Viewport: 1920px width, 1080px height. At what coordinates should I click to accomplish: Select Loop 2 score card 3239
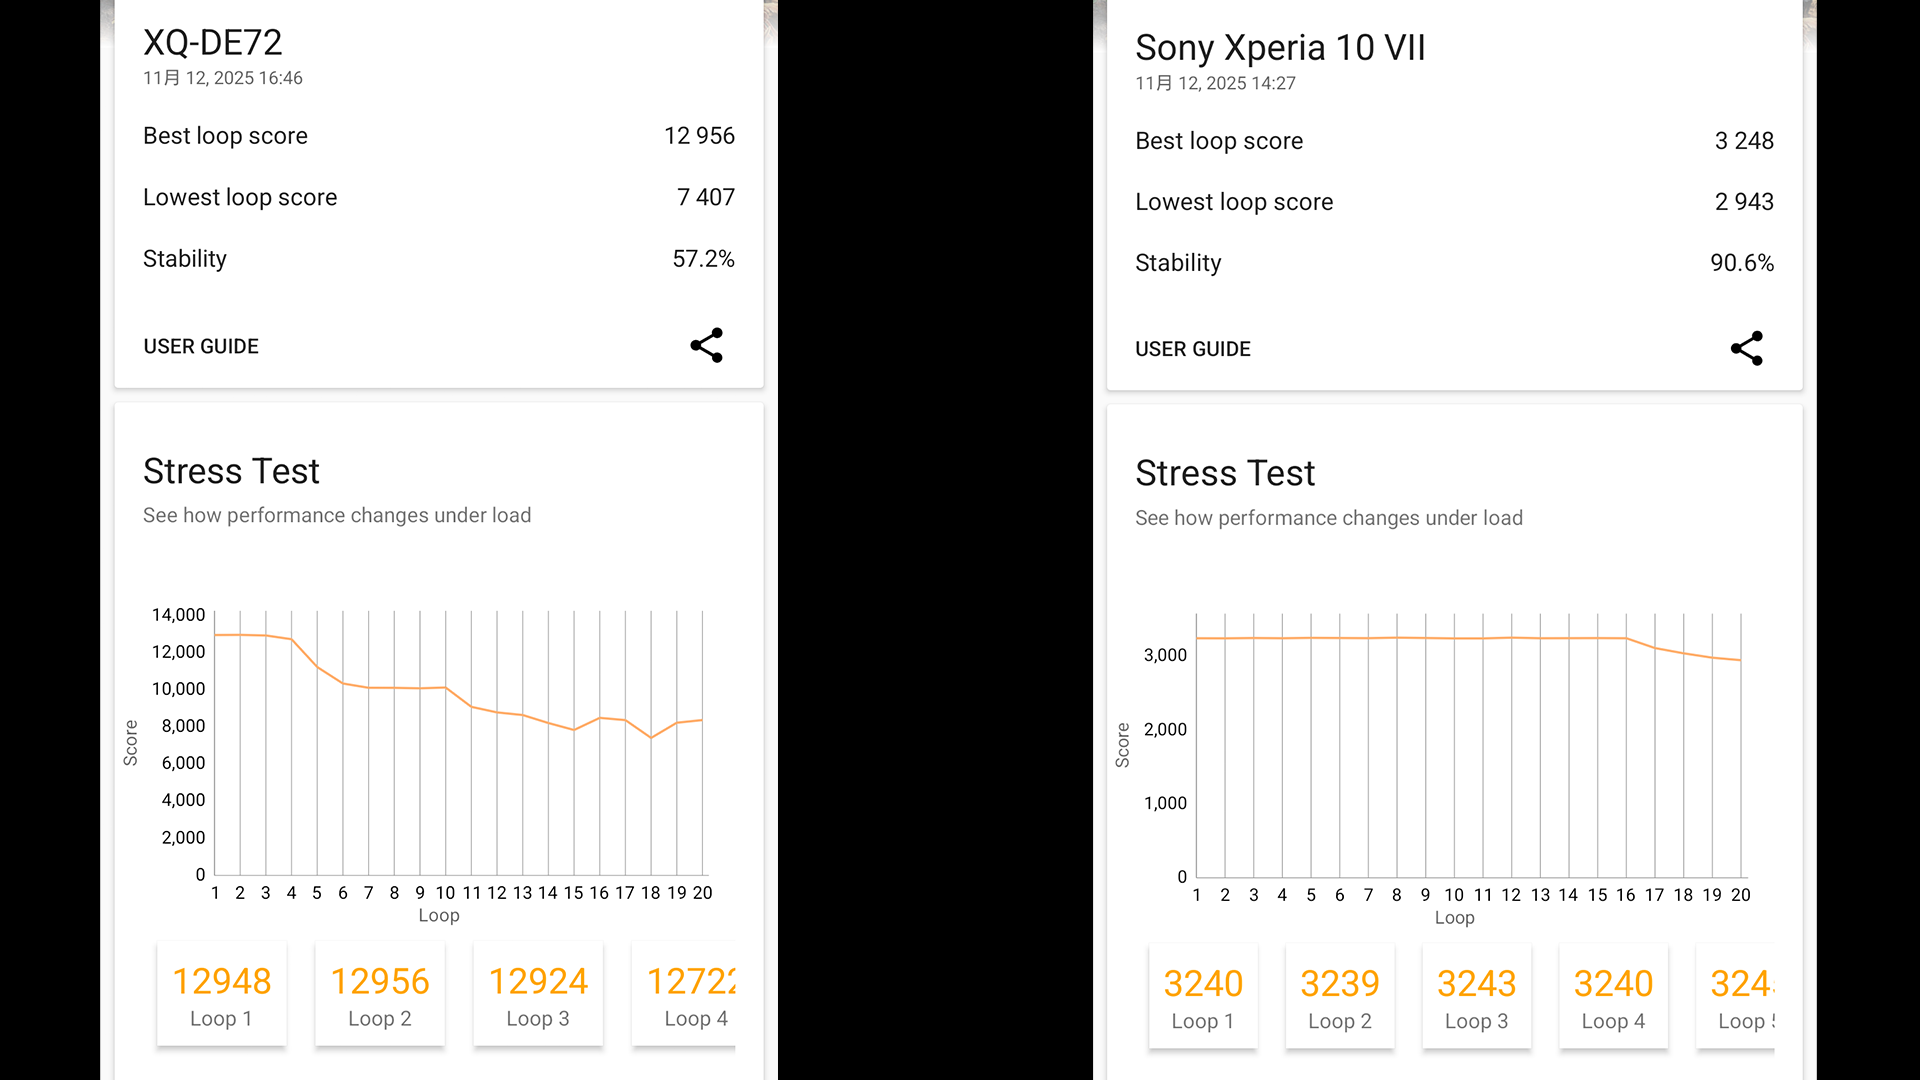(x=1339, y=997)
